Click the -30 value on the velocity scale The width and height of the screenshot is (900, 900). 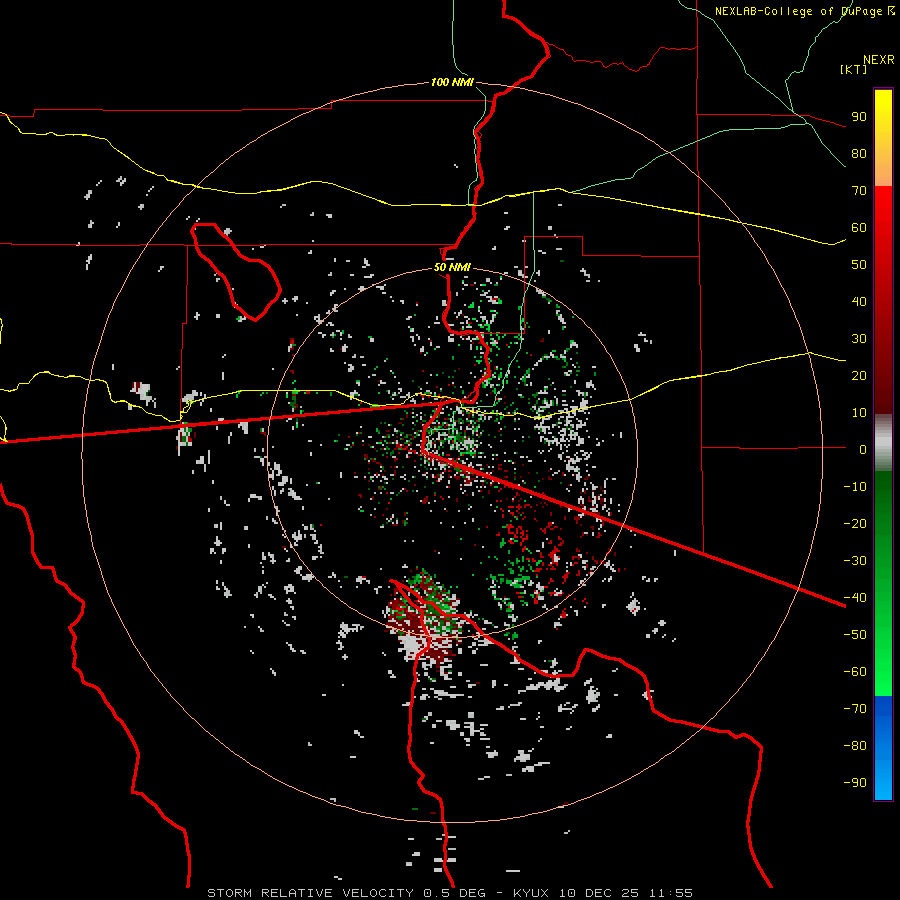coord(855,561)
